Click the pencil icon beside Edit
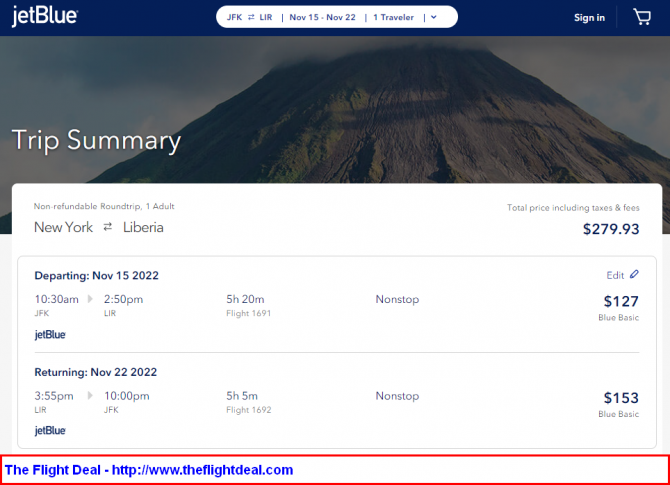Image resolution: width=670 pixels, height=485 pixels. (x=635, y=274)
